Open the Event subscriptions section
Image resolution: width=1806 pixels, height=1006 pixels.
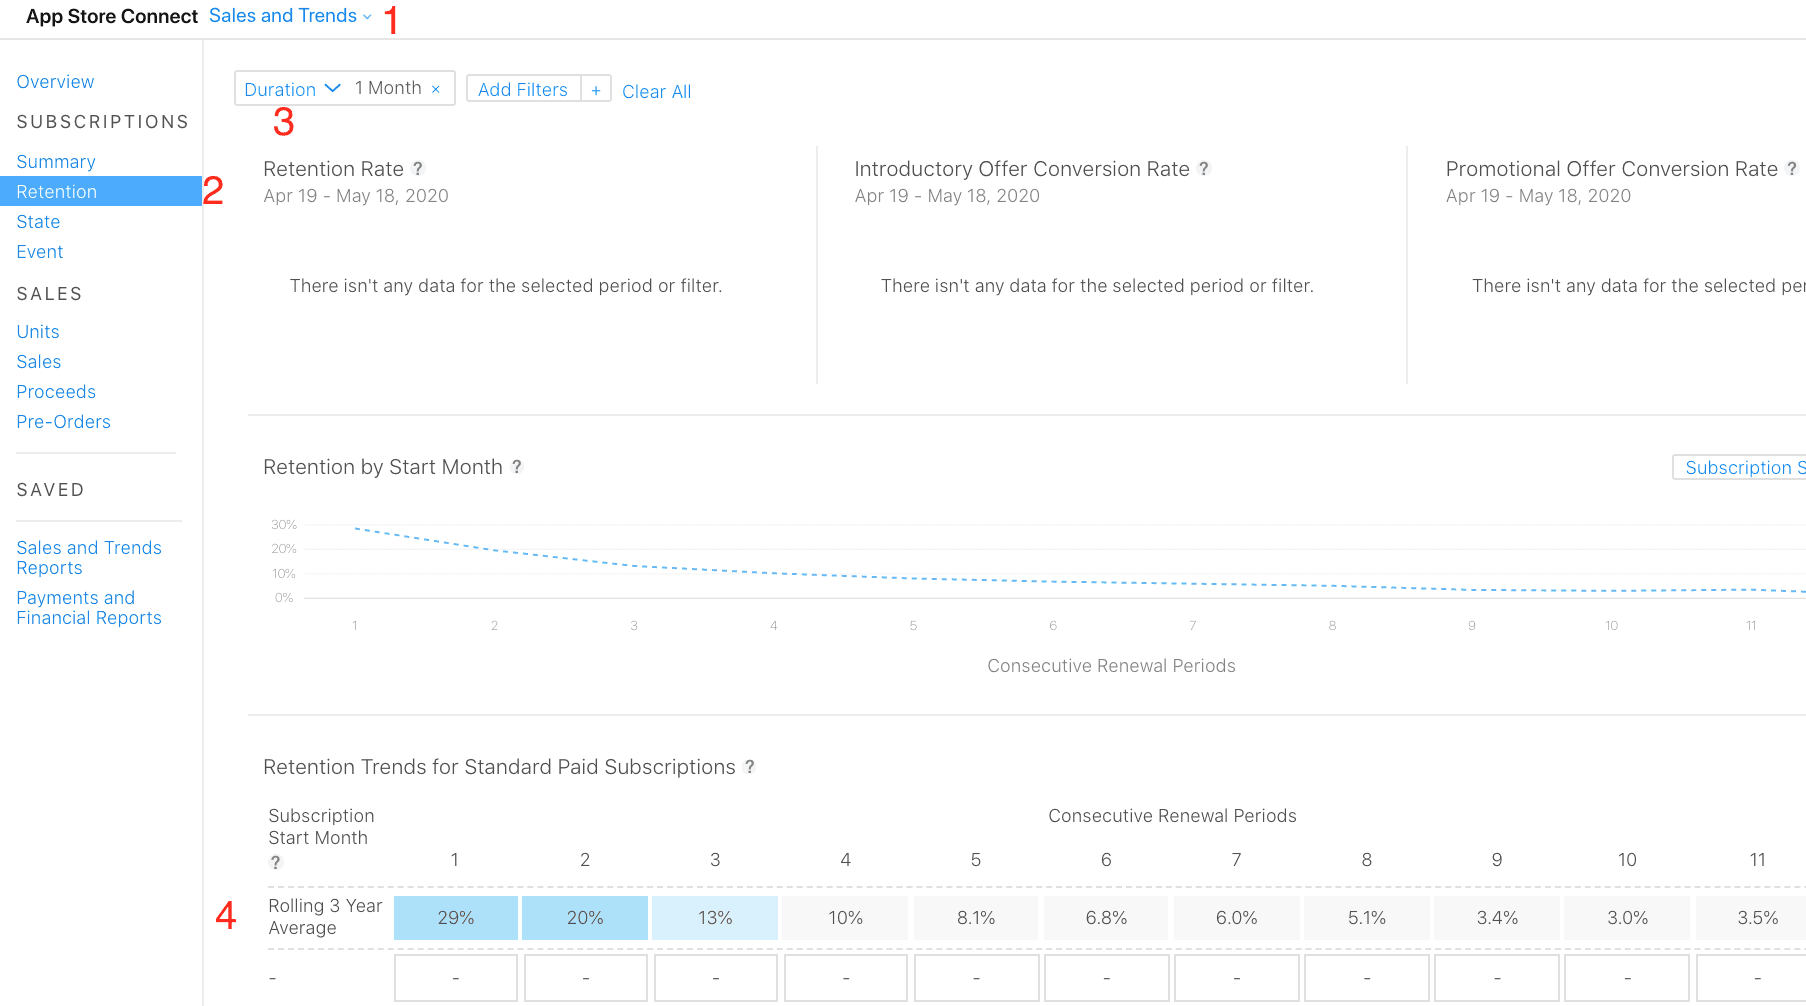coord(39,251)
